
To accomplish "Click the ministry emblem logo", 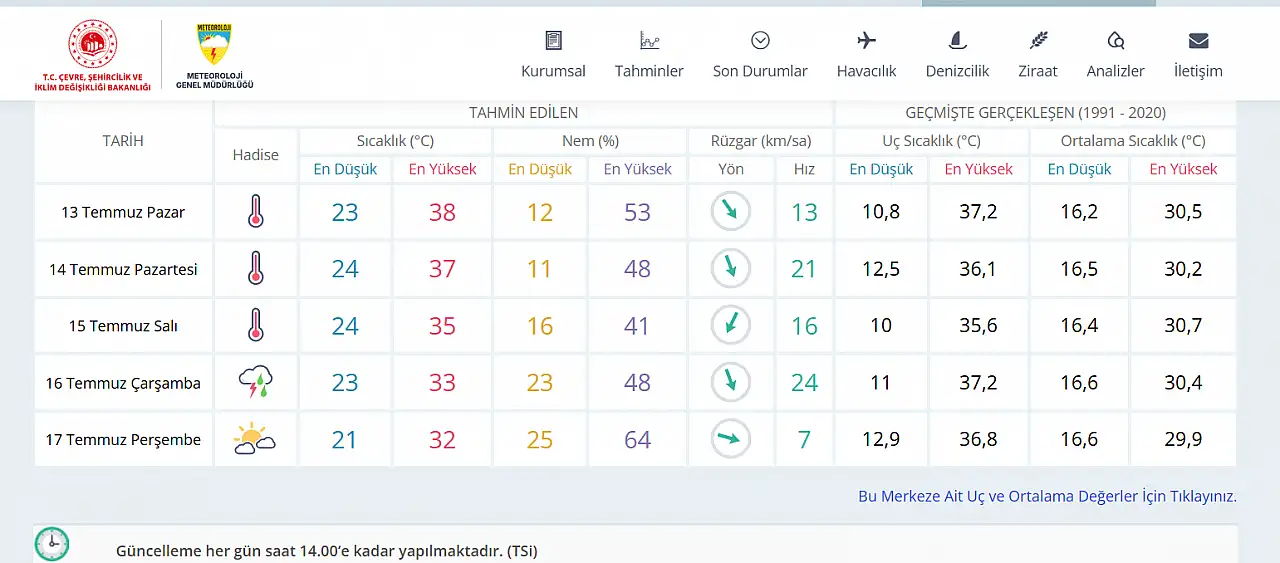I will [92, 56].
